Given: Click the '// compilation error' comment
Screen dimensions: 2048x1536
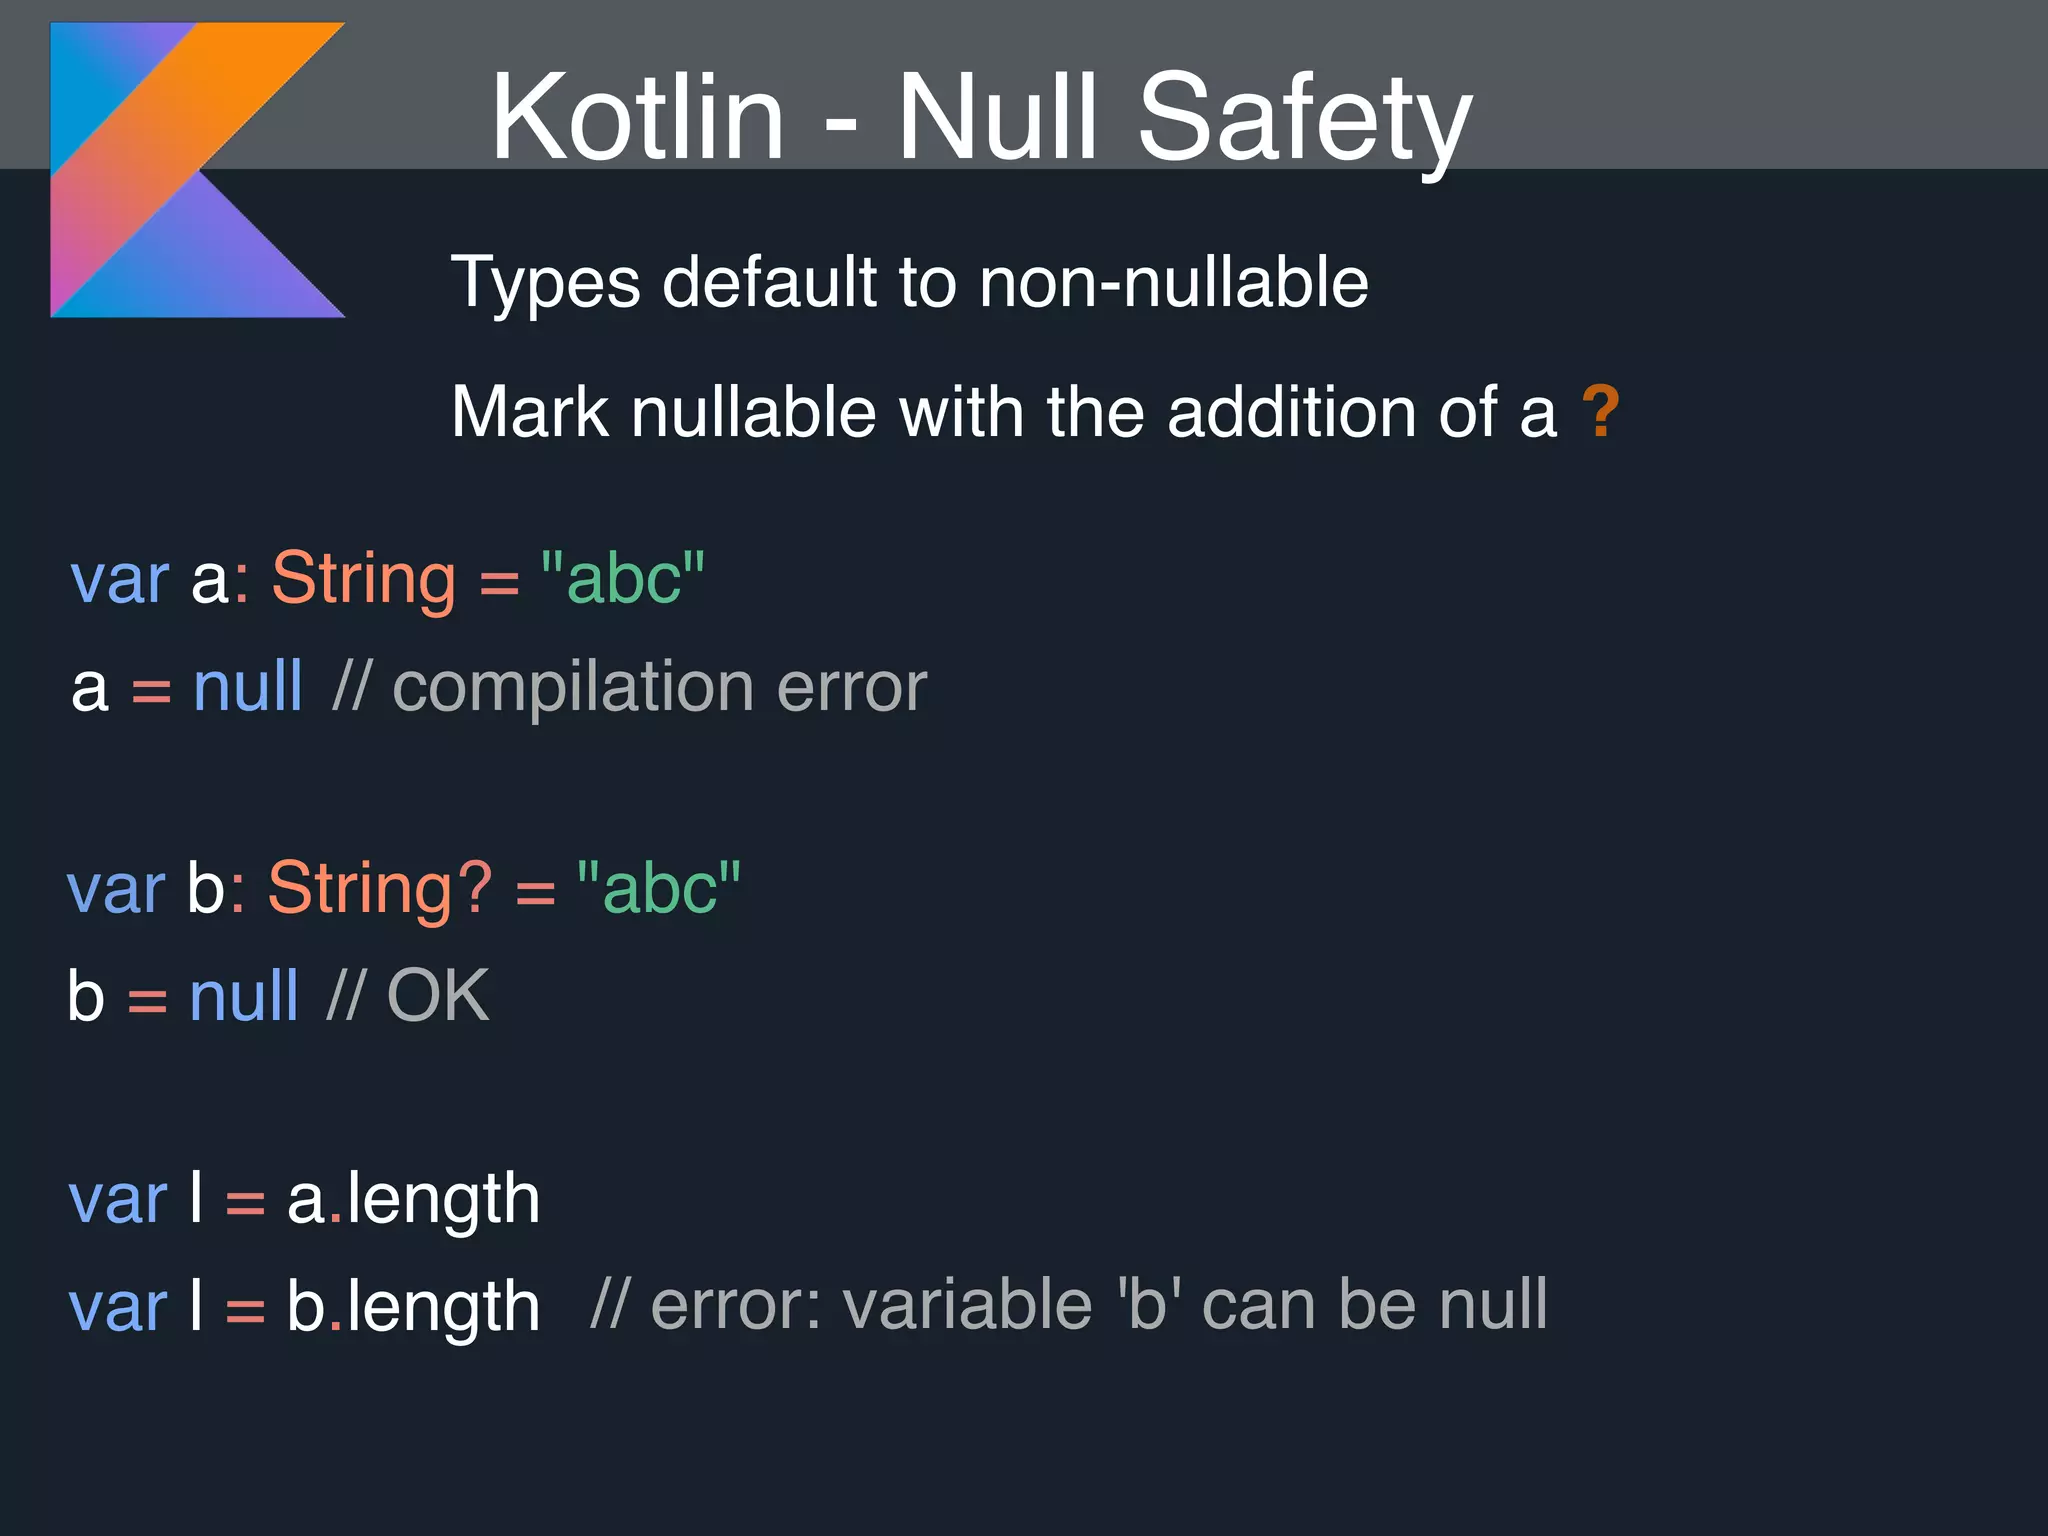Looking at the screenshot, I should click(629, 689).
